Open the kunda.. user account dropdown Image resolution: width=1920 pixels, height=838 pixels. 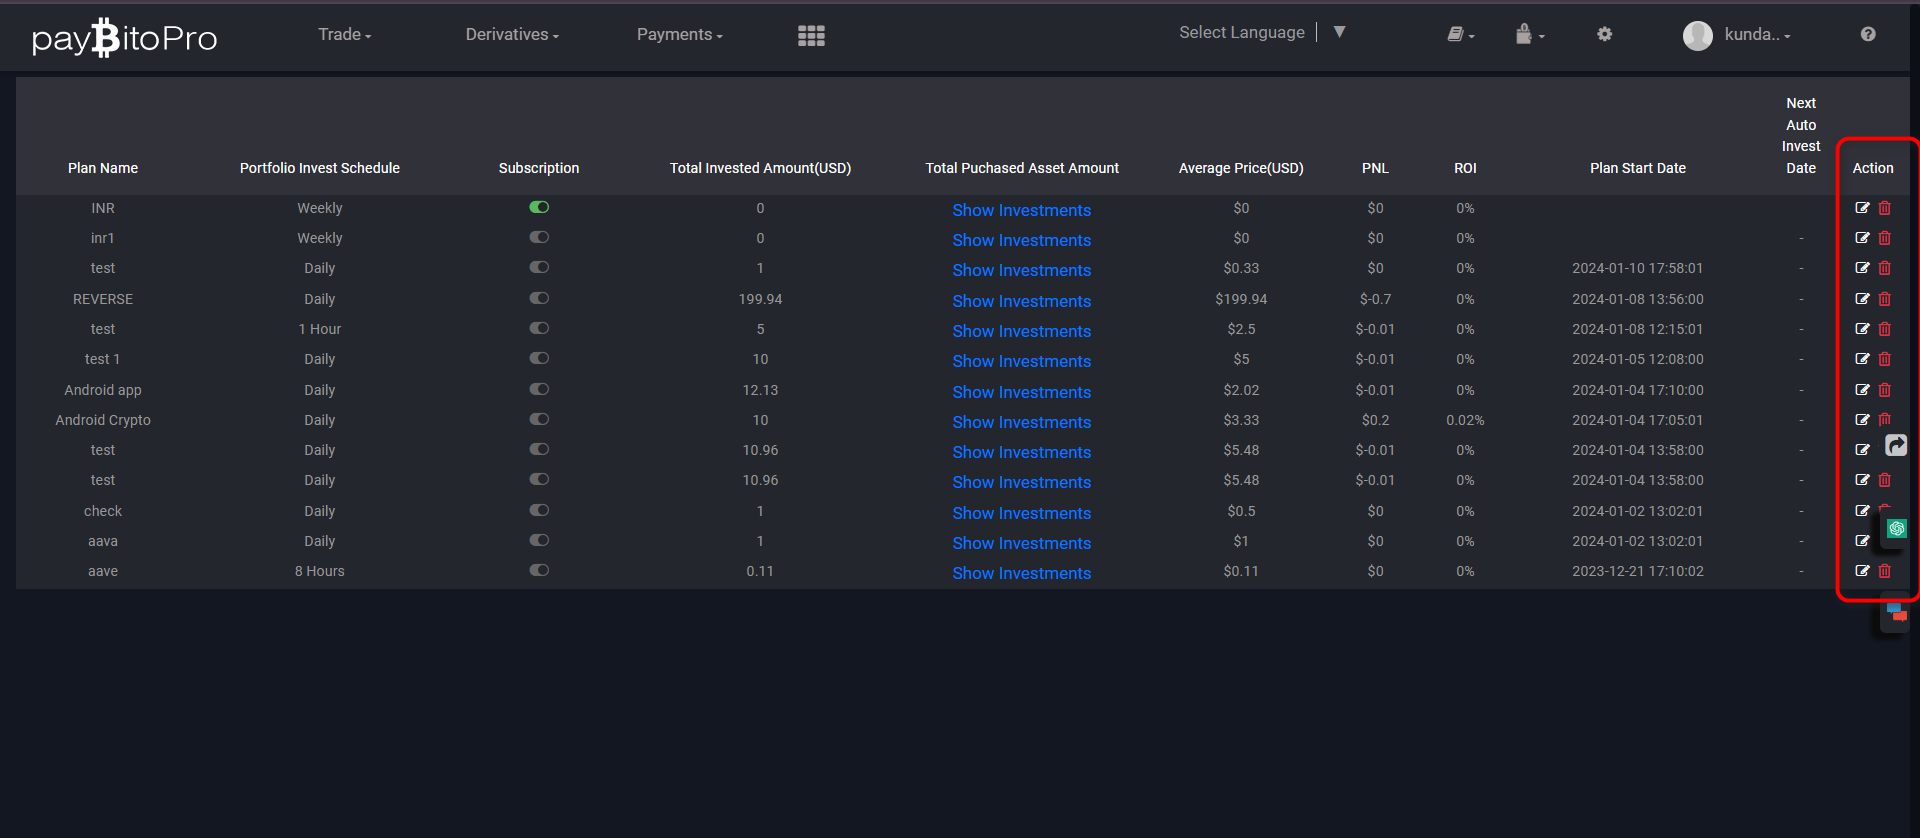[1741, 35]
